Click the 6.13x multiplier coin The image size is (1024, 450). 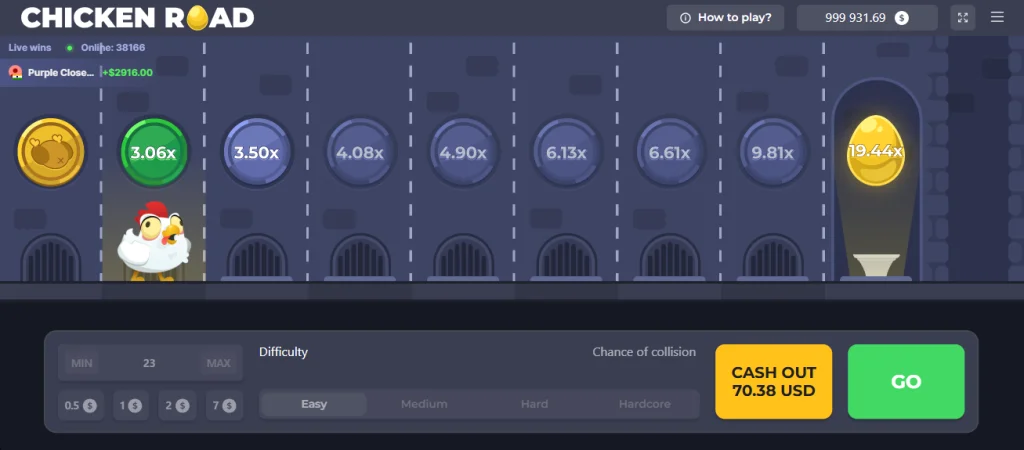[x=567, y=152]
